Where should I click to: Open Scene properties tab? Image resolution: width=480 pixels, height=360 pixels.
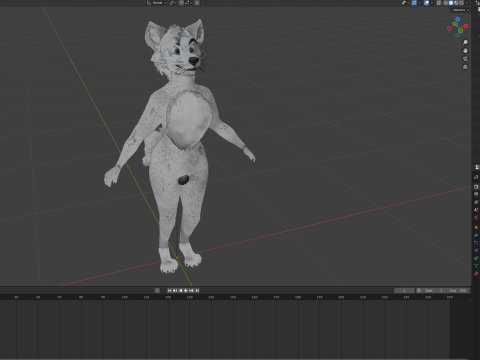(x=476, y=210)
